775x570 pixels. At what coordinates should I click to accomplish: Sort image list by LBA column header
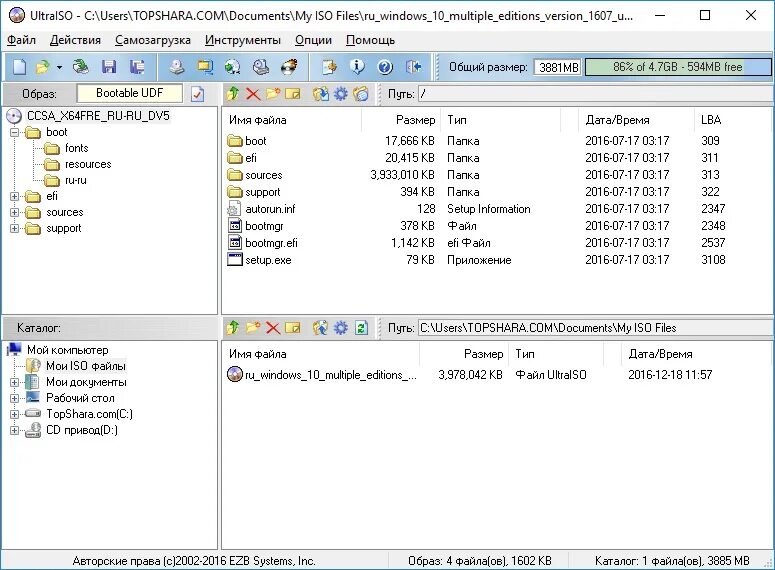733,120
